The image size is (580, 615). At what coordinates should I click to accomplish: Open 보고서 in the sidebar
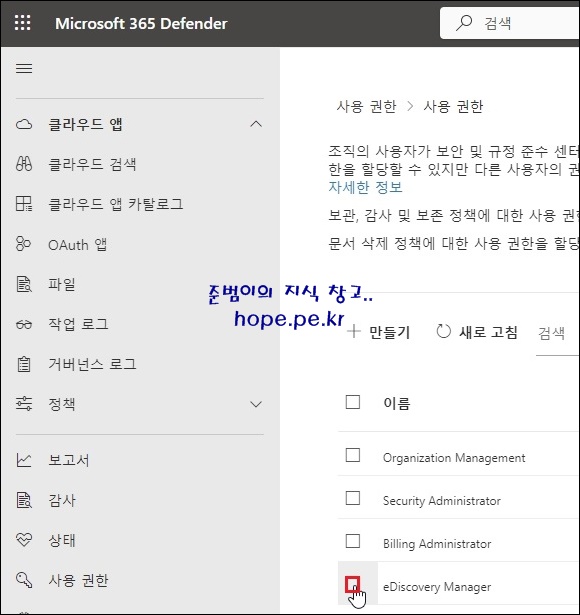69,460
